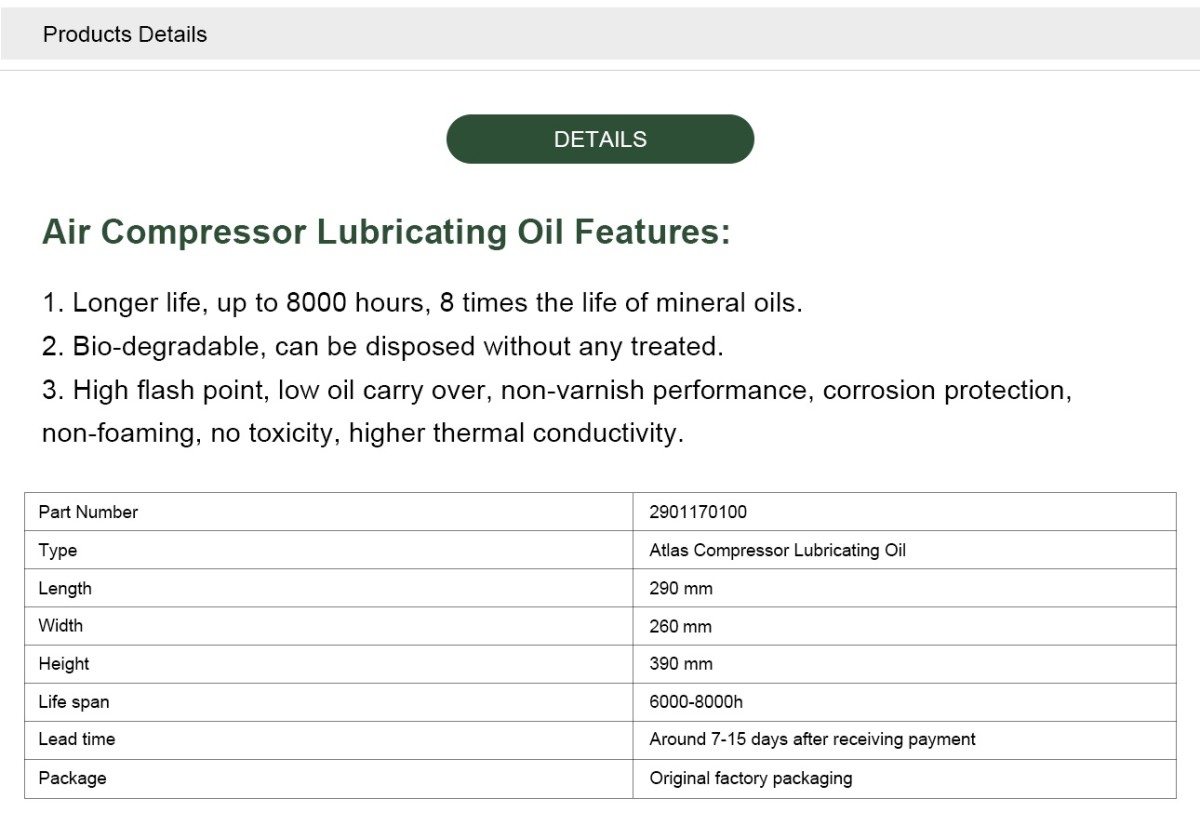1200x839 pixels.
Task: Select the Lead time row label
Action: click(76, 740)
